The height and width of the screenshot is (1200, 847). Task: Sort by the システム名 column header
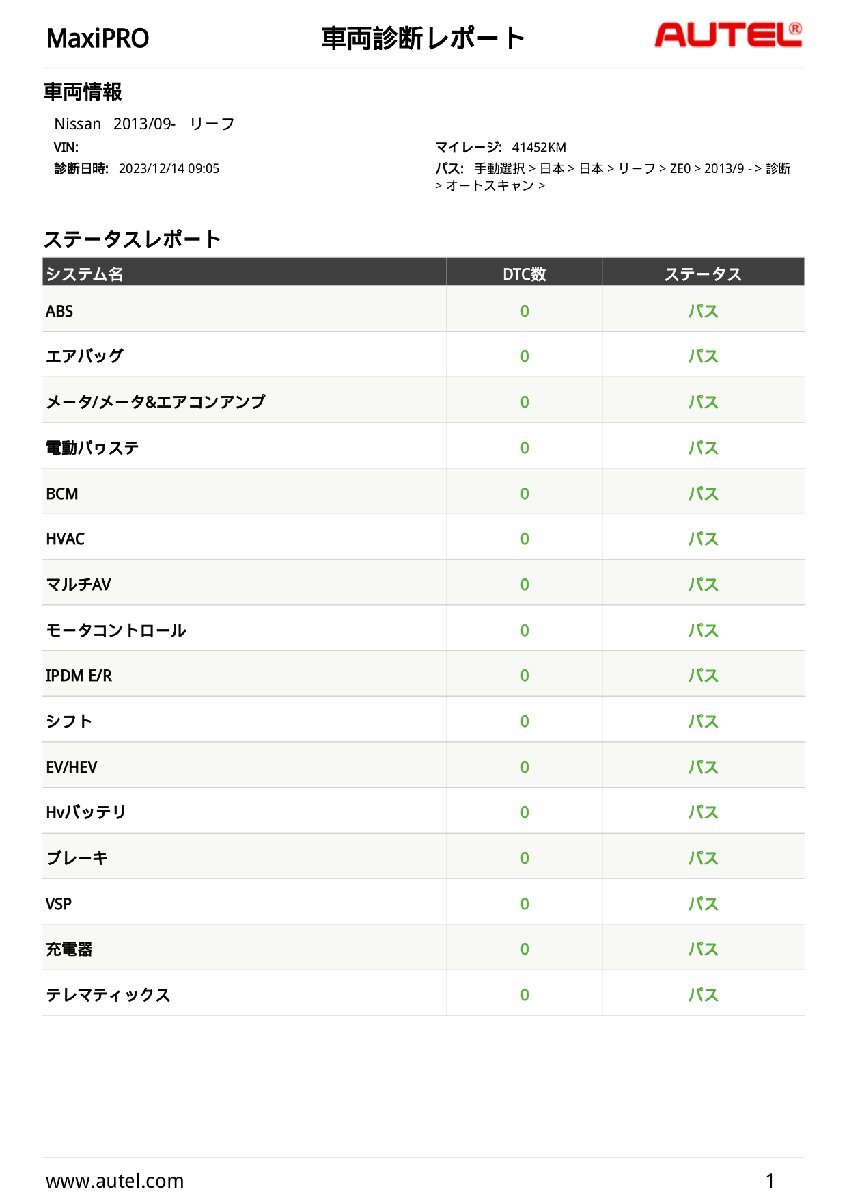click(x=85, y=273)
